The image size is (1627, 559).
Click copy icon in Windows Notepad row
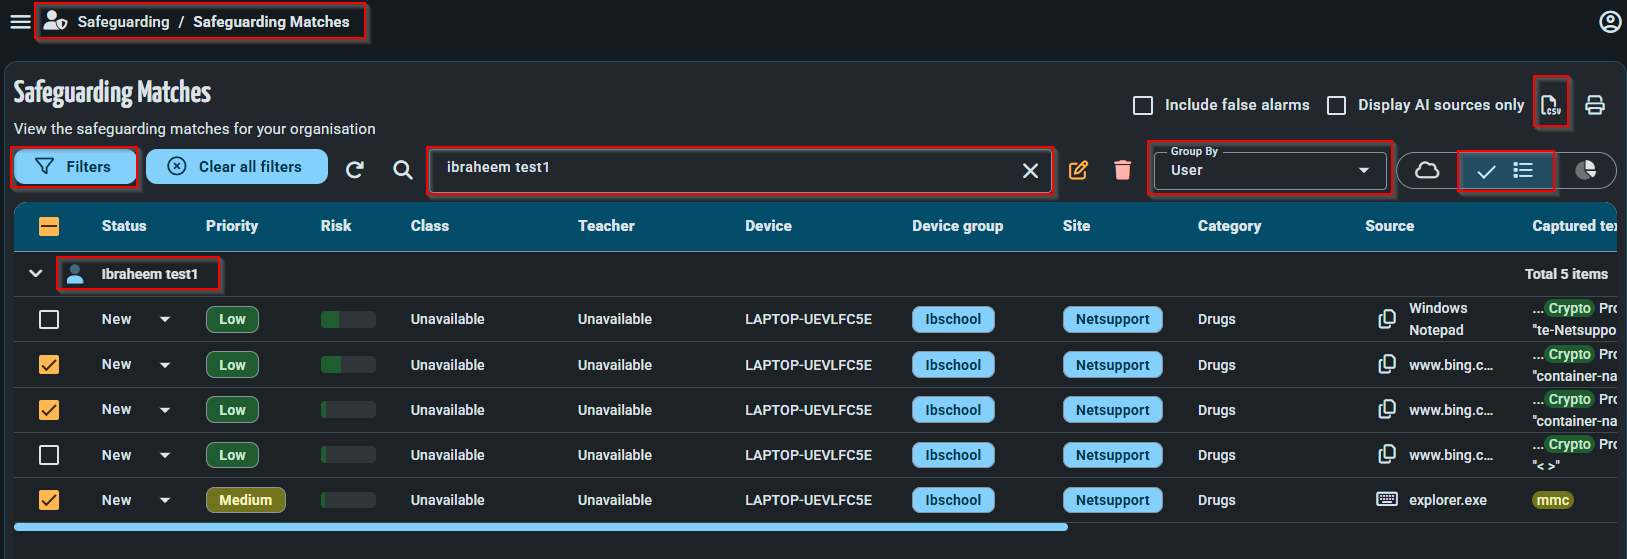click(x=1387, y=319)
